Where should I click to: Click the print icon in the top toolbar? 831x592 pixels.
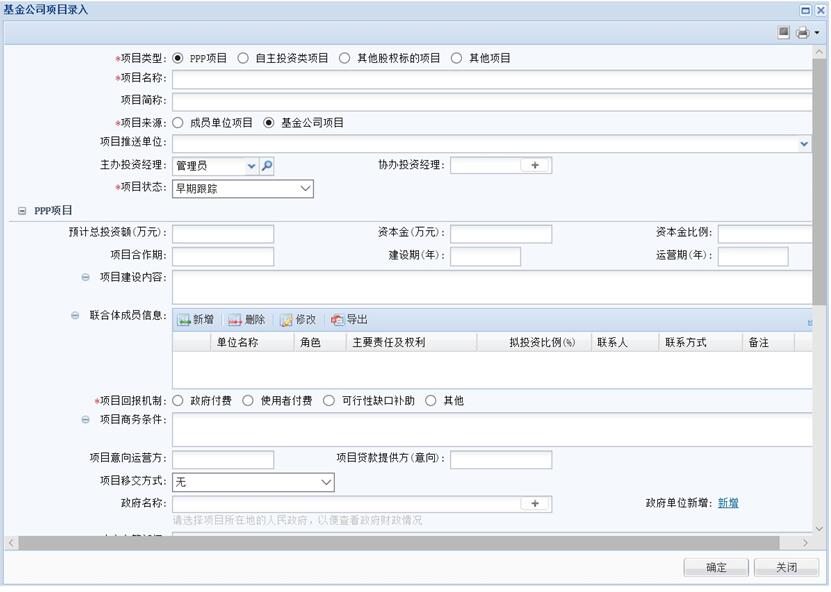(801, 33)
